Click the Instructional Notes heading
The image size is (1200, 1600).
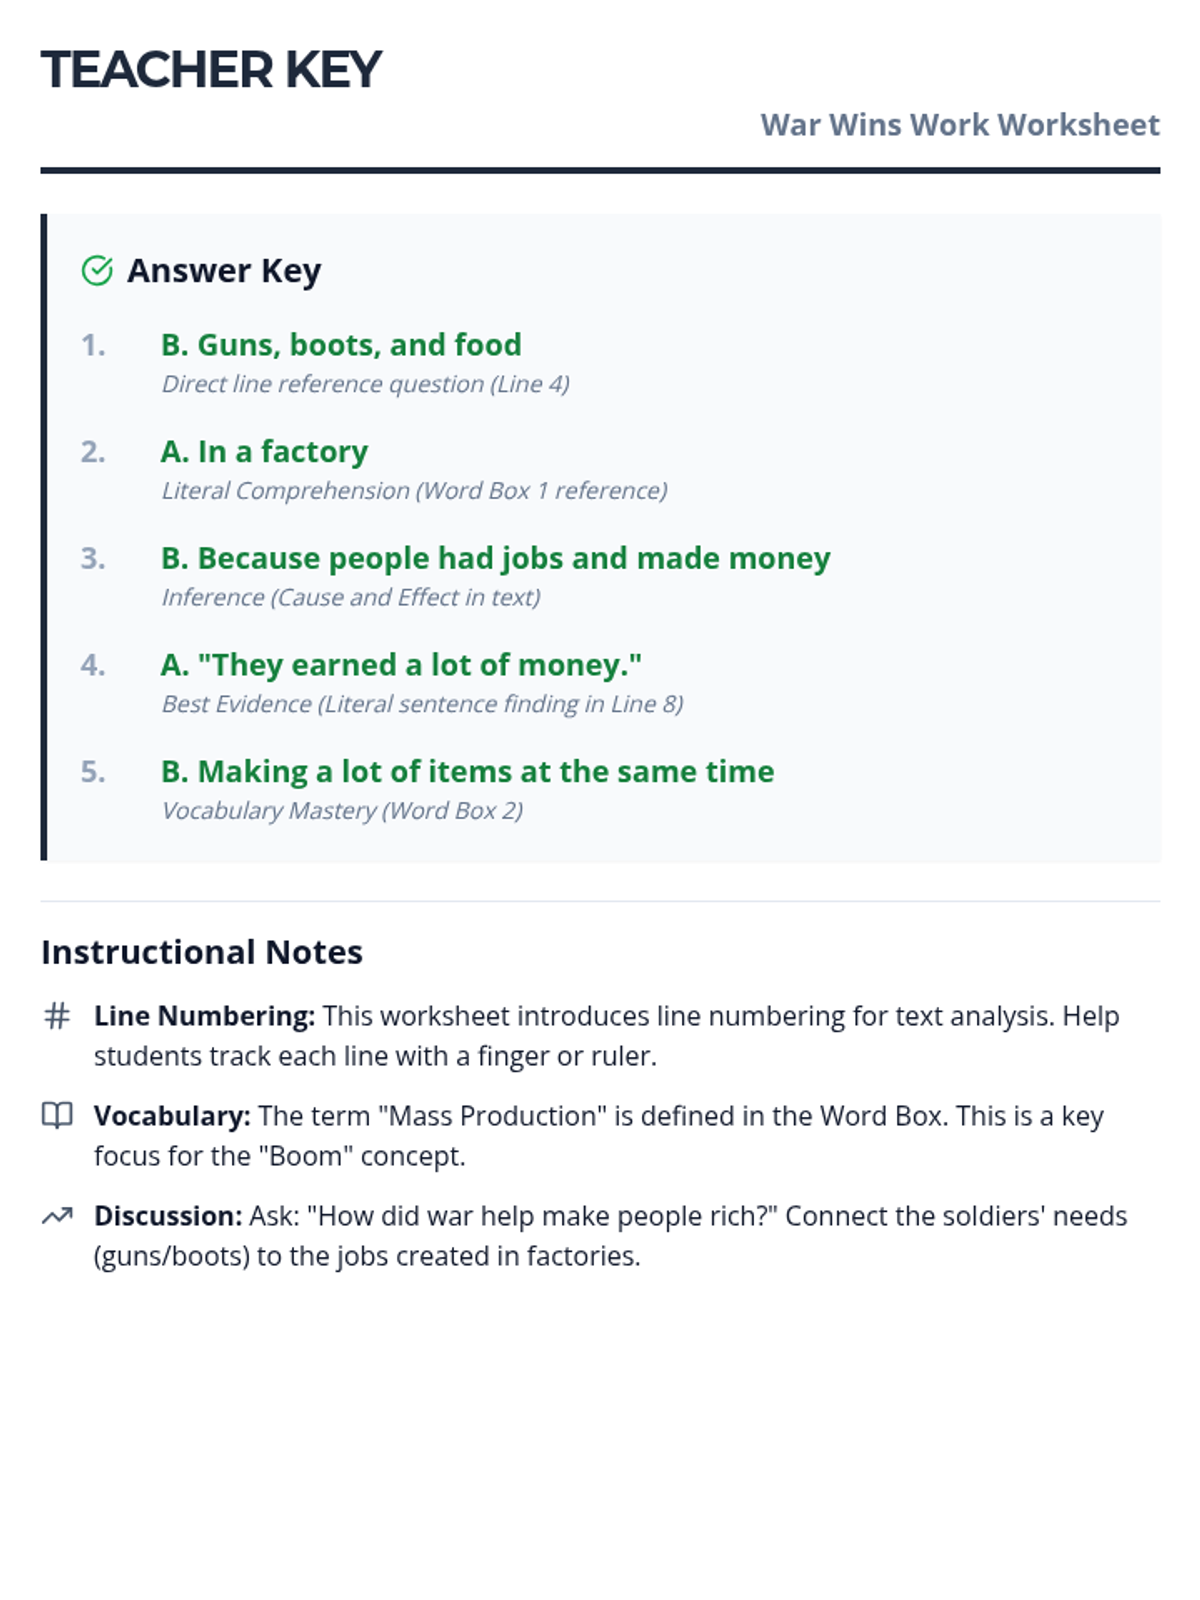point(202,952)
